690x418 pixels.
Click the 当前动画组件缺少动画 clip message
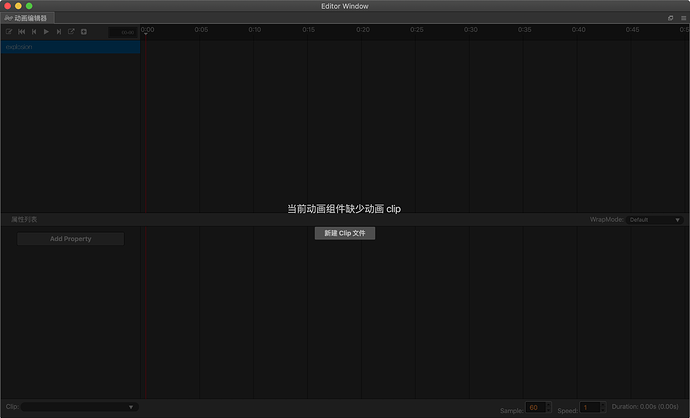click(344, 209)
